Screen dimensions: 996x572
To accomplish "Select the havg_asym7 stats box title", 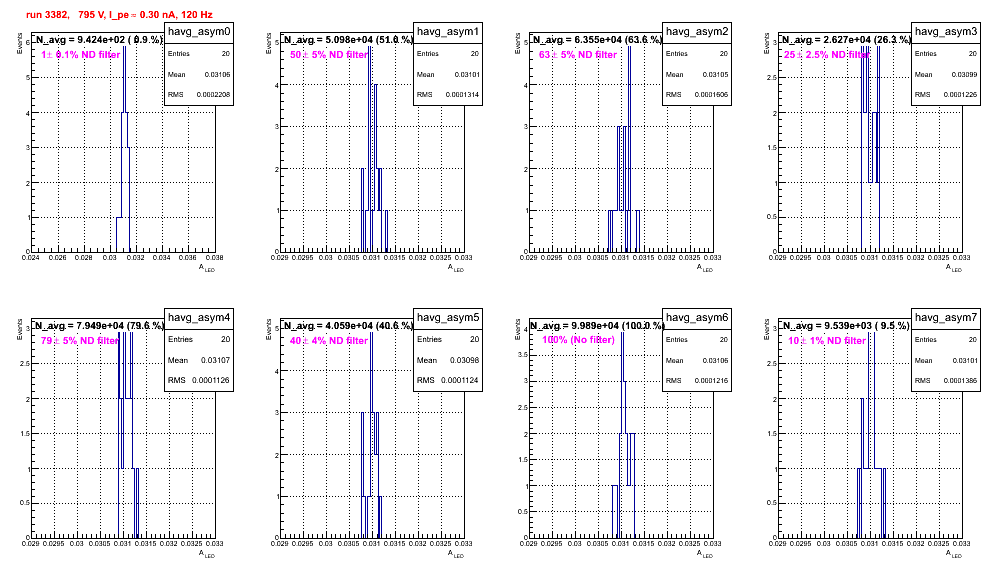I will point(946,318).
